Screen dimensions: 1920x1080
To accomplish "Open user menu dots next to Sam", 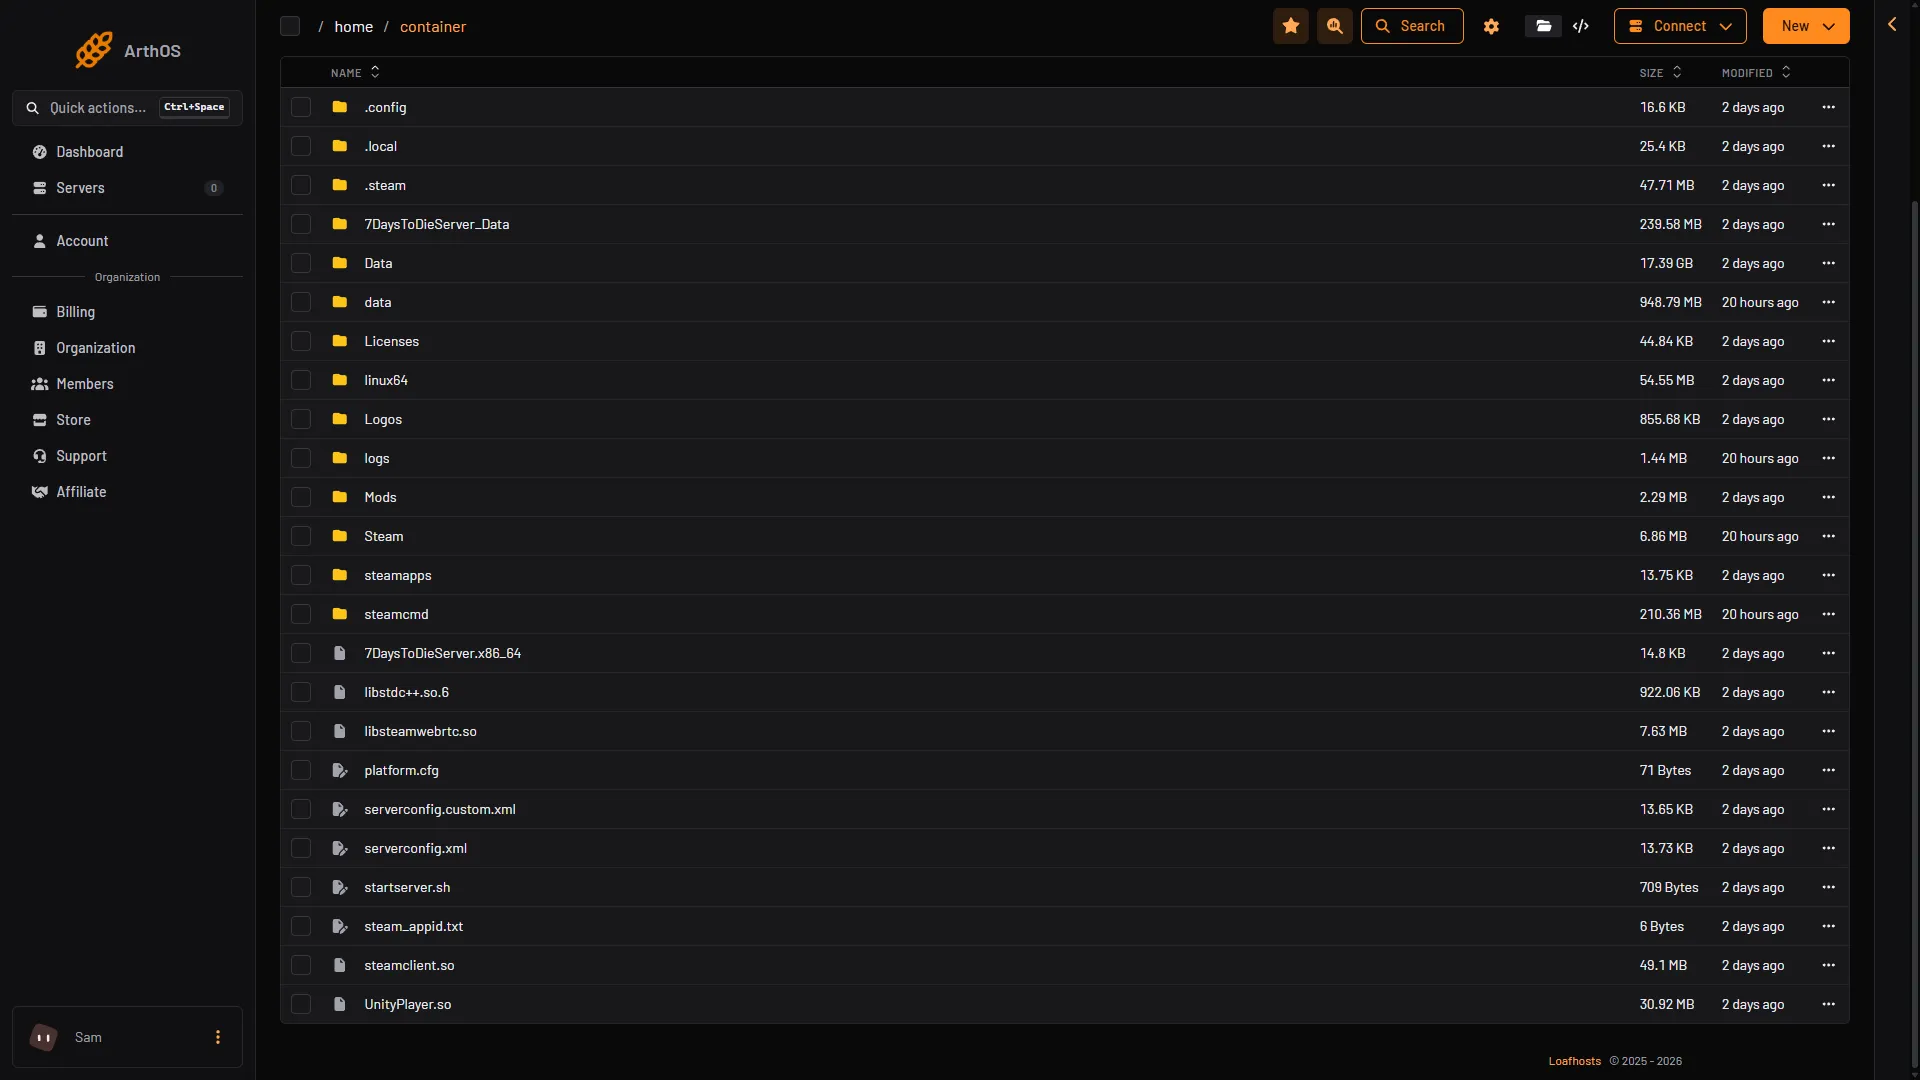I will point(218,1037).
